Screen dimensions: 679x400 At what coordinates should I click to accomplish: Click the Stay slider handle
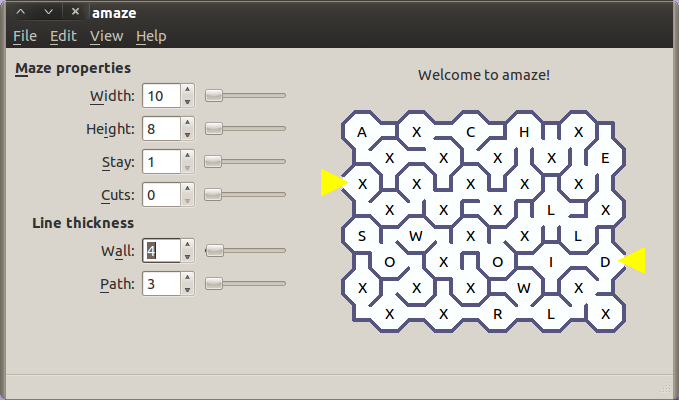(x=213, y=161)
